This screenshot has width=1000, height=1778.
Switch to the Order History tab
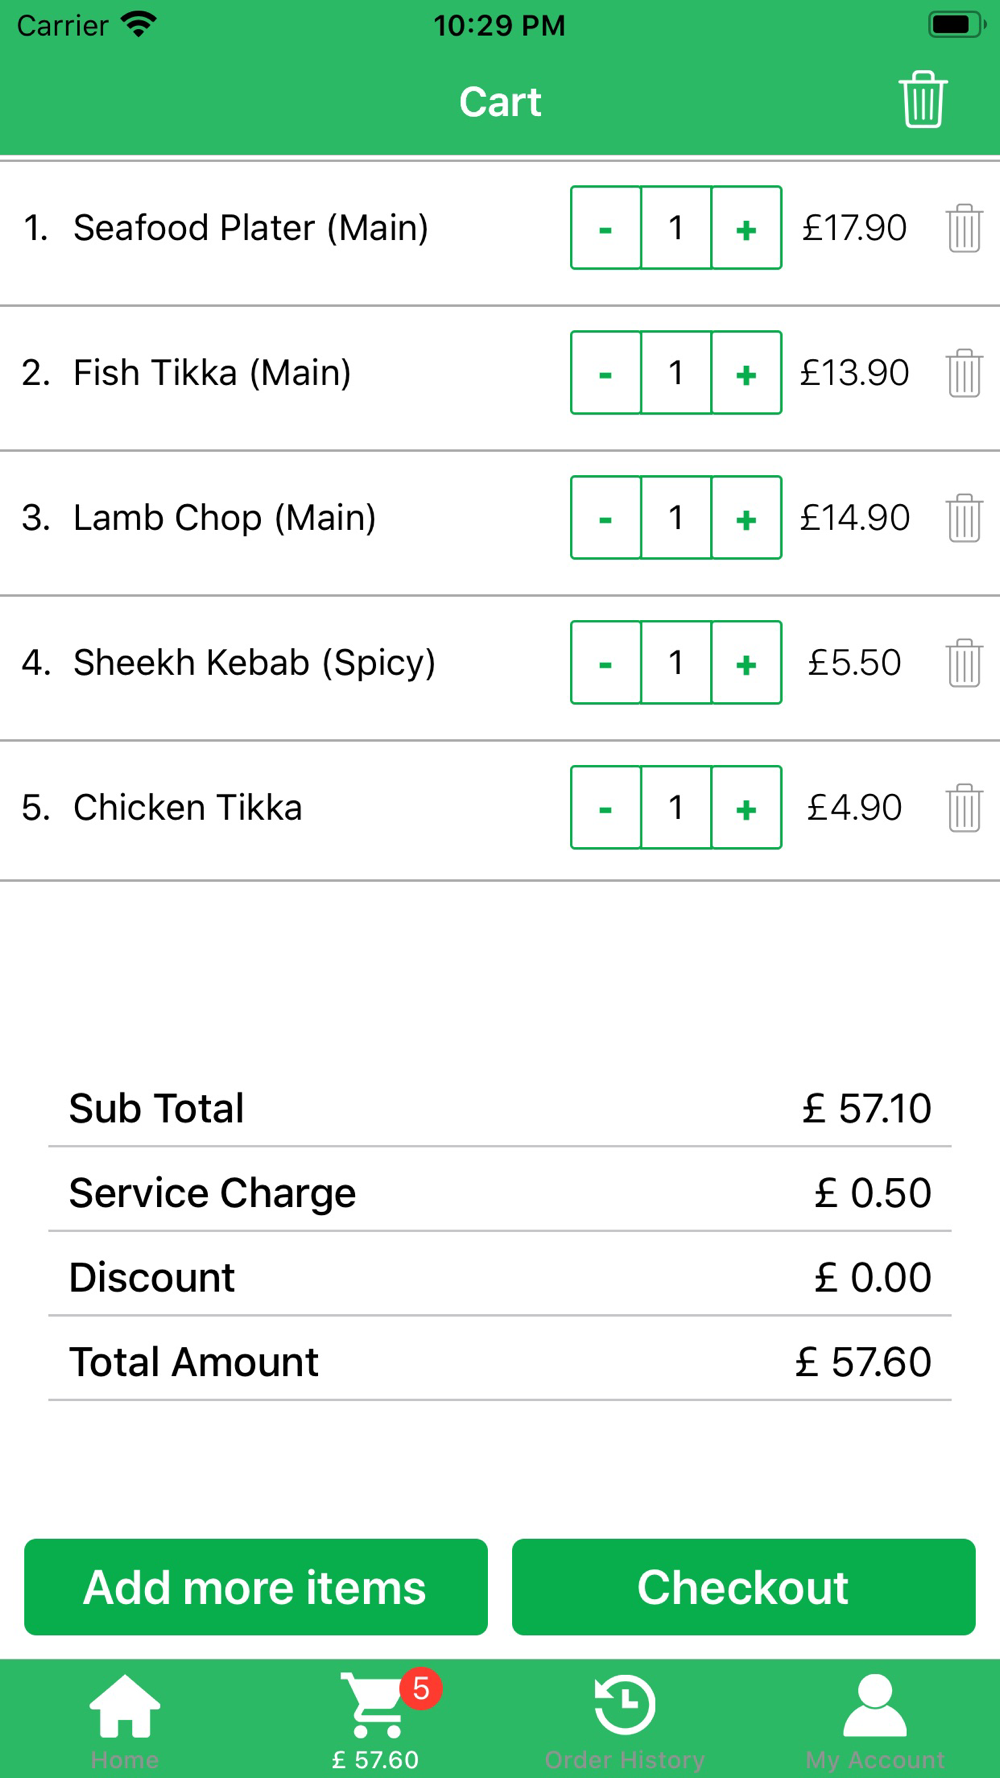tap(625, 1719)
